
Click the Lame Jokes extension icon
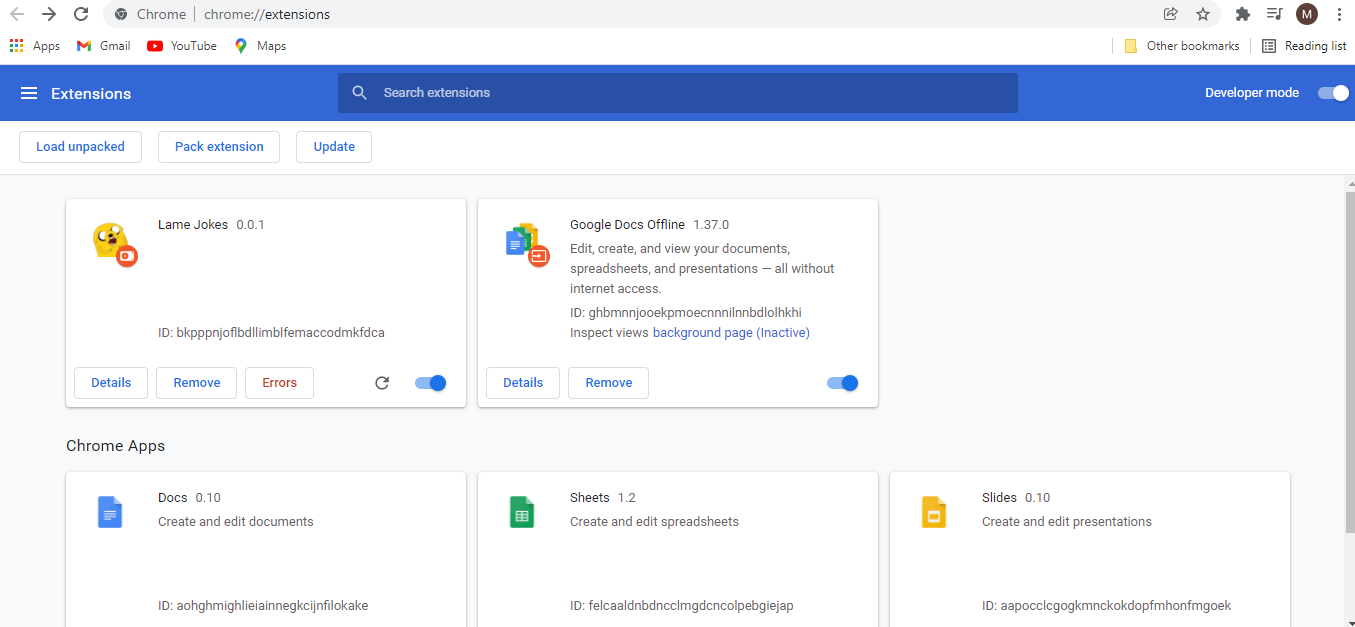[114, 243]
